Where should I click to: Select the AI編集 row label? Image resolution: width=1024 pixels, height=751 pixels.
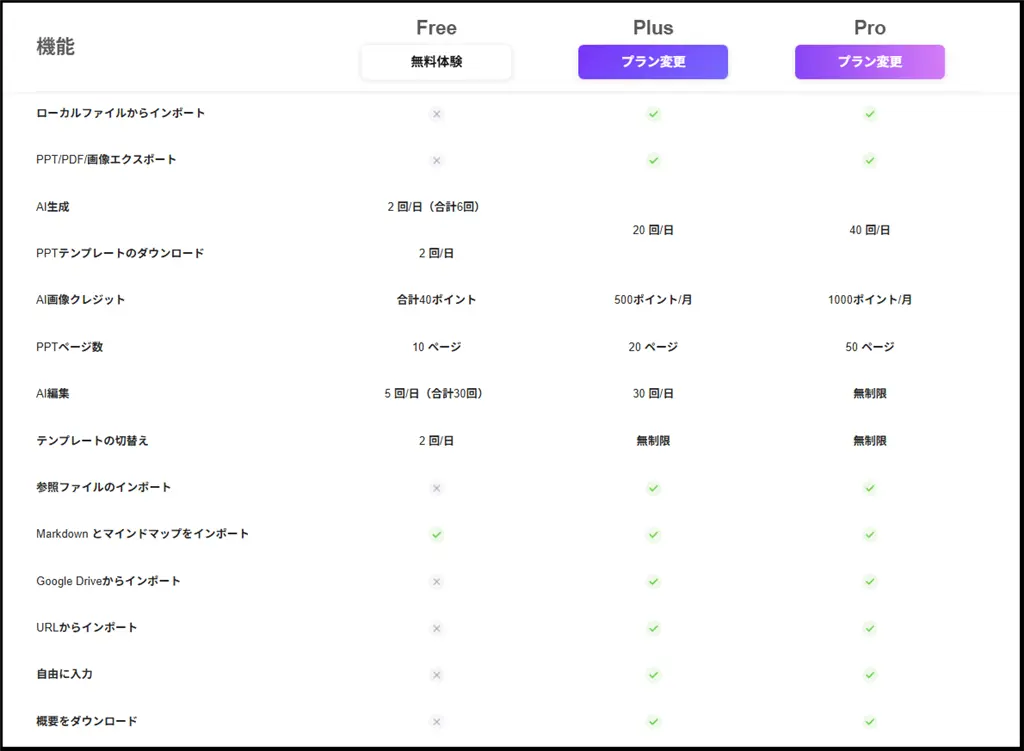coord(51,393)
